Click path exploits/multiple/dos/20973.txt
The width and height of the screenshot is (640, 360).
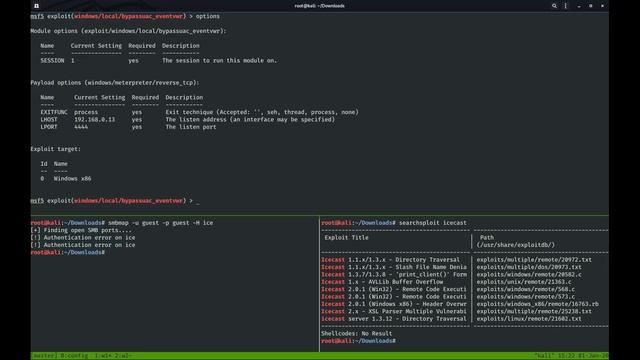pos(529,267)
